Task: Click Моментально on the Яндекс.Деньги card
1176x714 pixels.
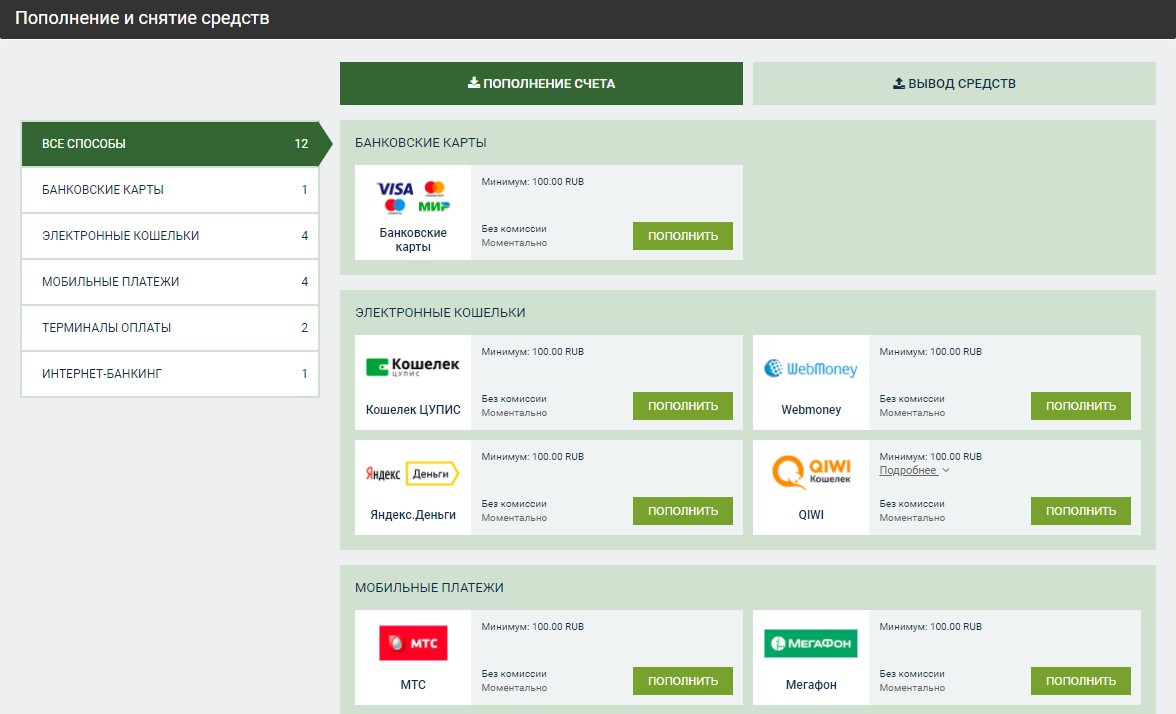Action: (x=514, y=518)
